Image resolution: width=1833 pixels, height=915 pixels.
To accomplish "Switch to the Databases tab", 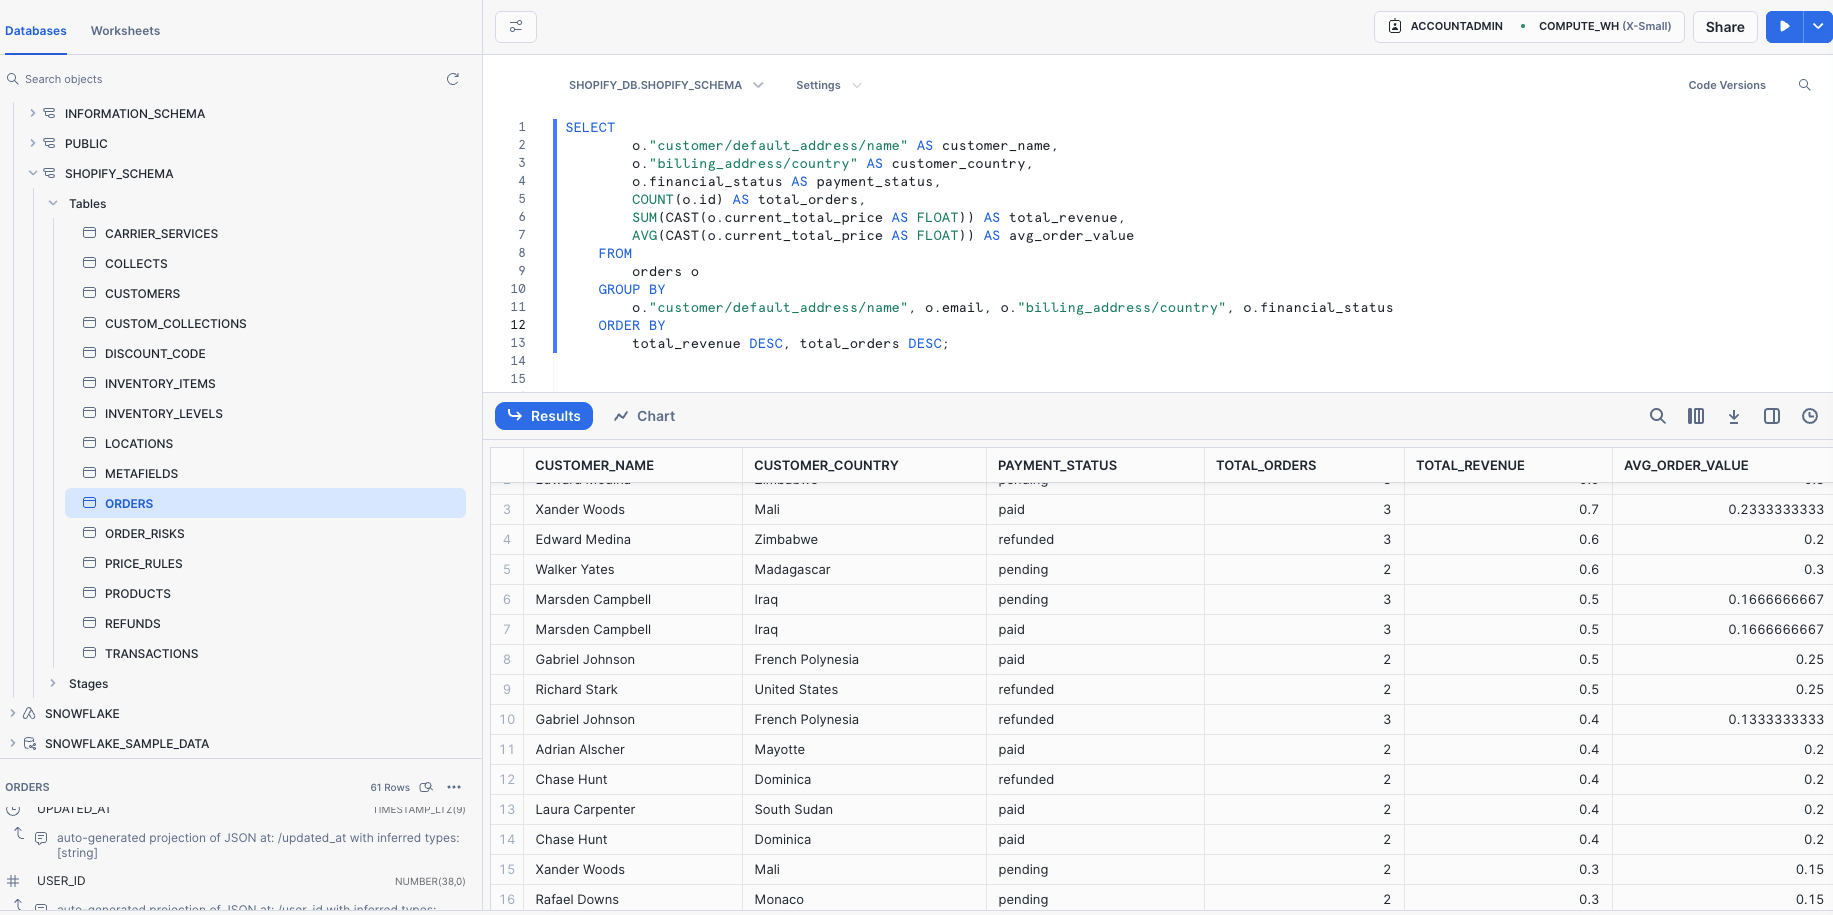I will pyautogui.click(x=36, y=31).
